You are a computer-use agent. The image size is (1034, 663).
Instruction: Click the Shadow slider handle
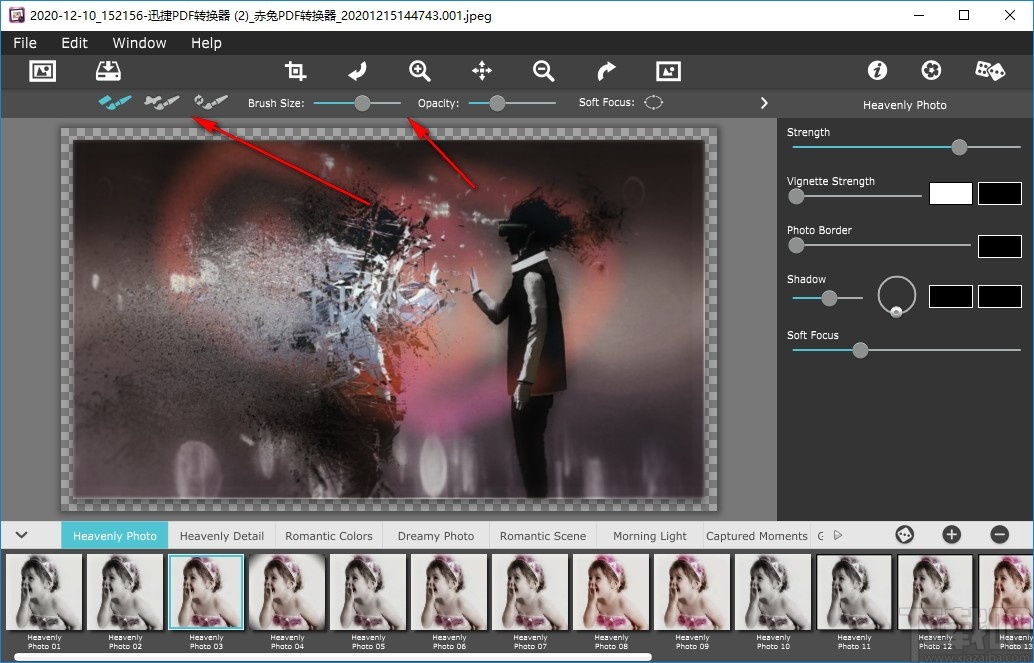tap(829, 298)
